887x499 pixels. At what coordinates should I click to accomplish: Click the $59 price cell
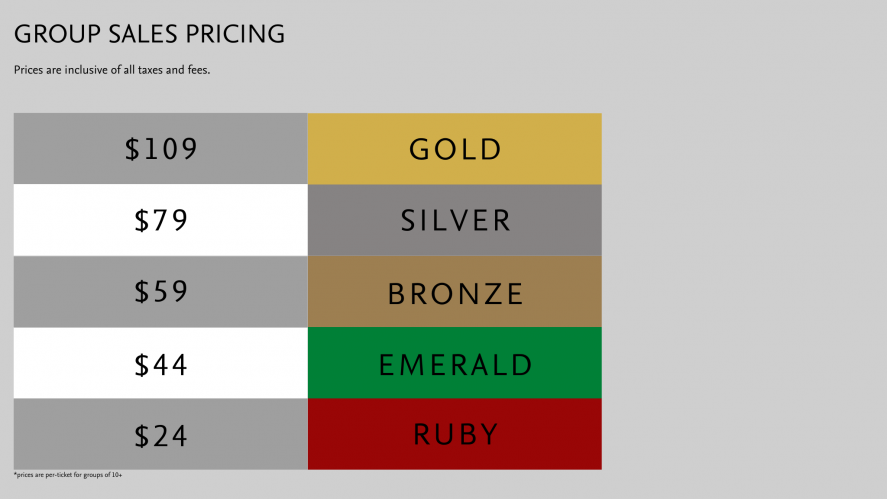161,291
